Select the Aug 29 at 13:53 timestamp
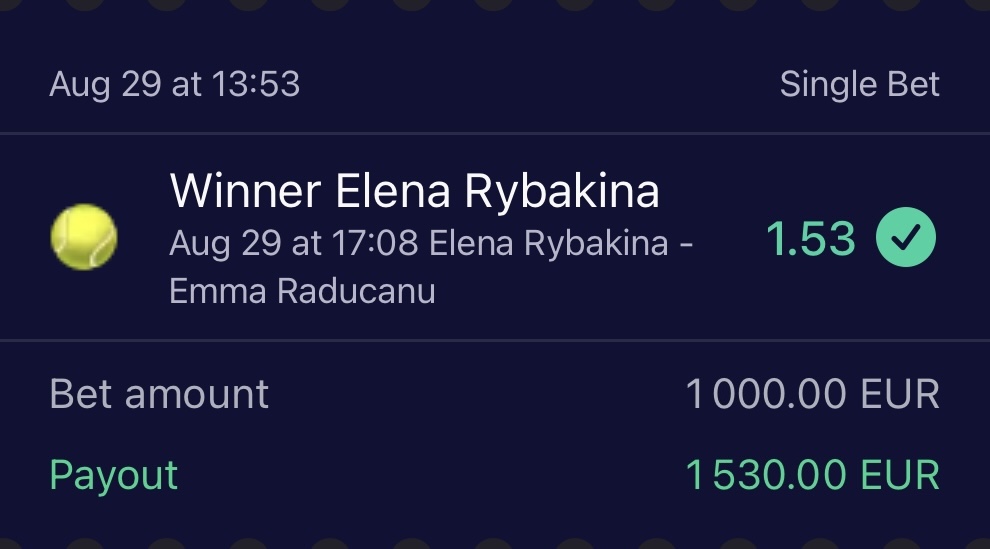The width and height of the screenshot is (990, 549). click(x=174, y=85)
